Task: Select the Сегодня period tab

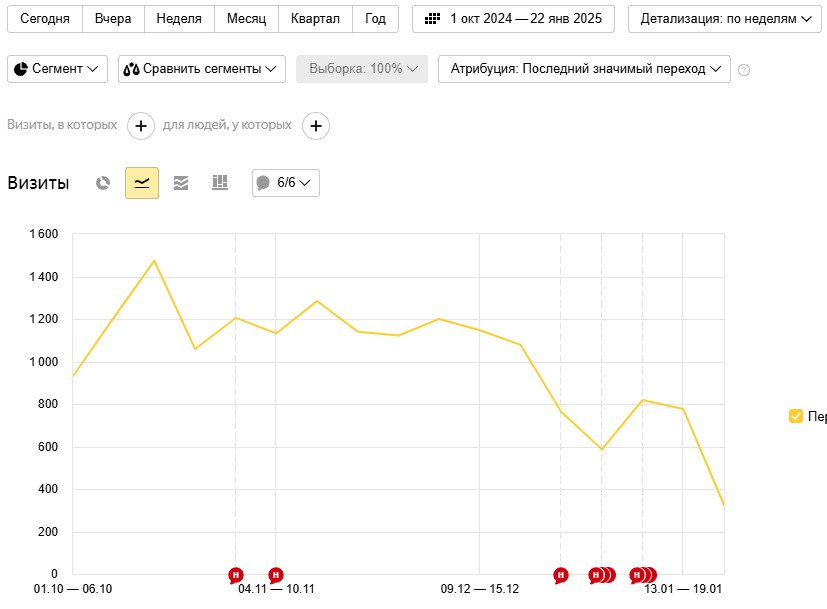Action: point(45,18)
